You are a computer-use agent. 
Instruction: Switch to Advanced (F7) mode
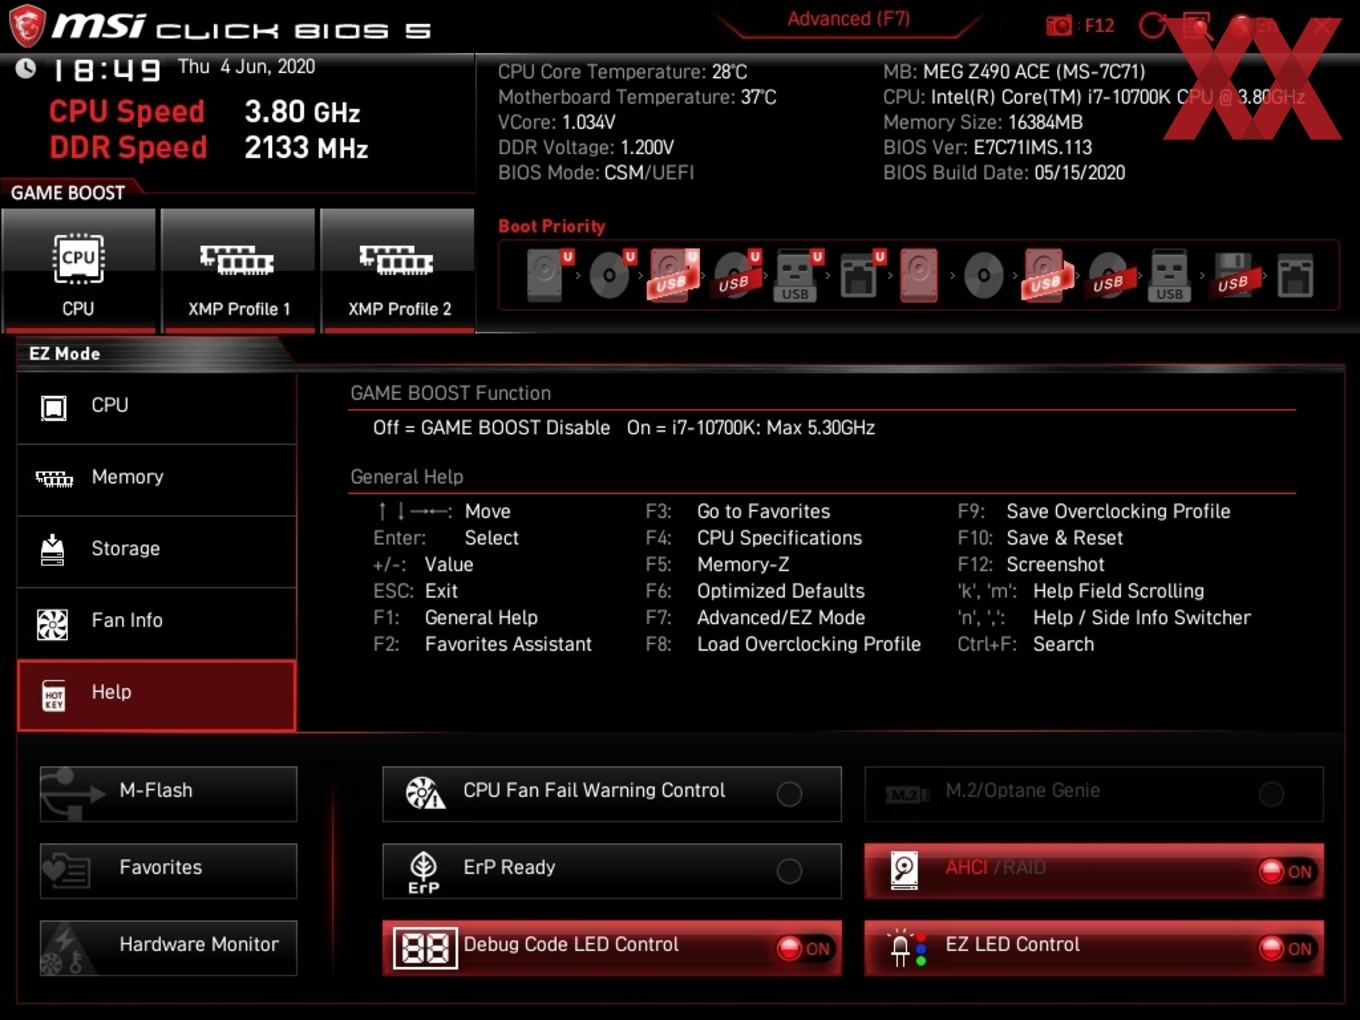pyautogui.click(x=848, y=19)
